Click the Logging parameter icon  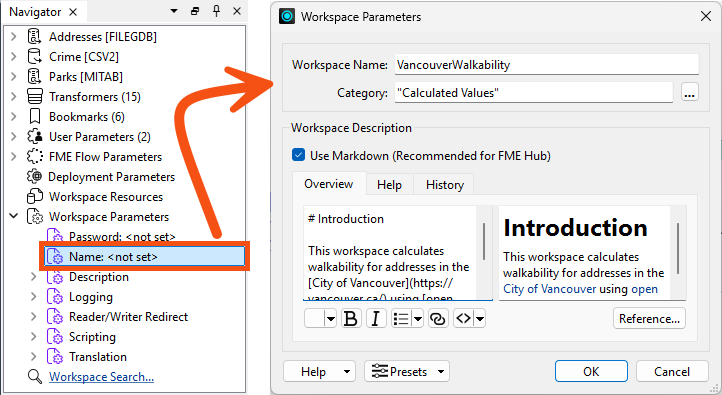point(55,297)
